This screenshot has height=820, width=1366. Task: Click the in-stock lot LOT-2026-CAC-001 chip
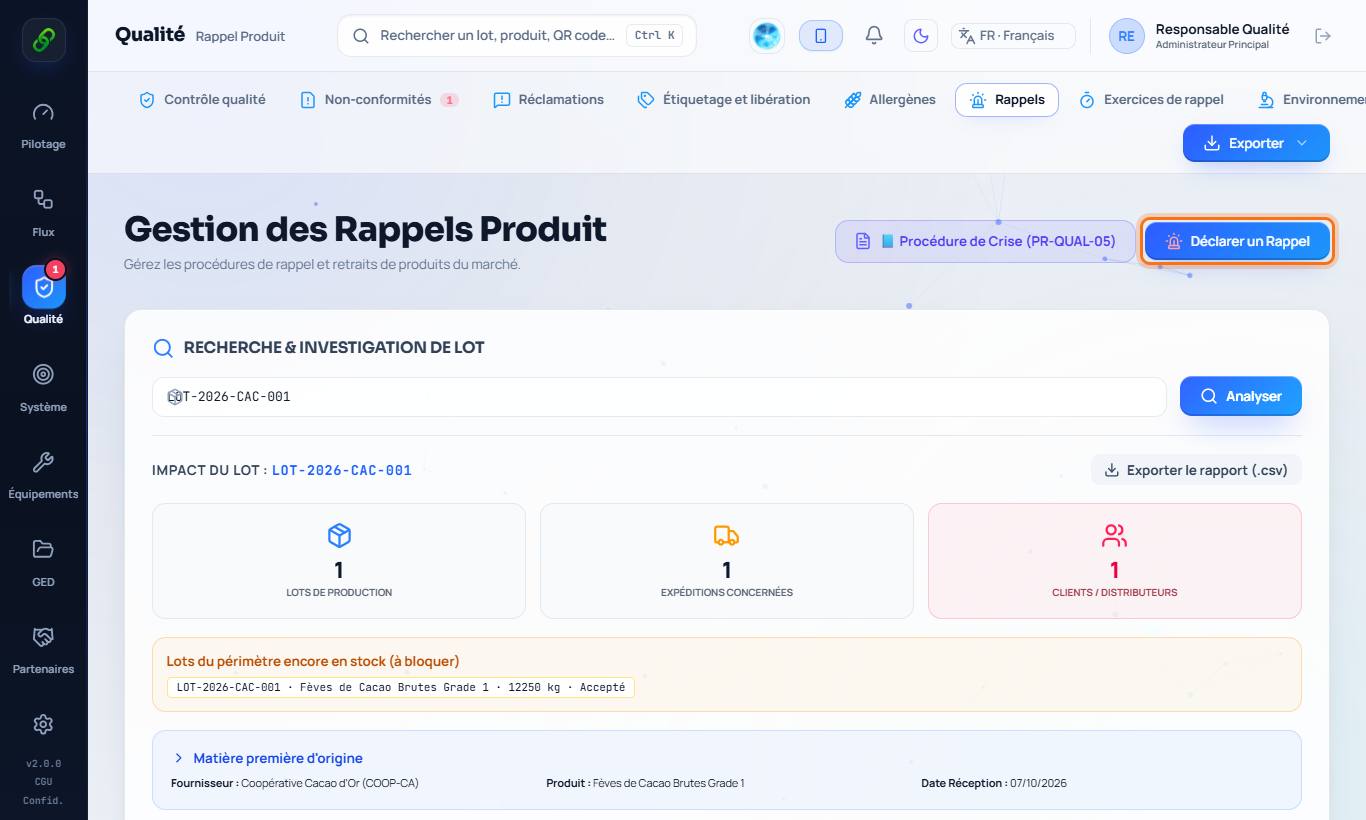(x=400, y=687)
